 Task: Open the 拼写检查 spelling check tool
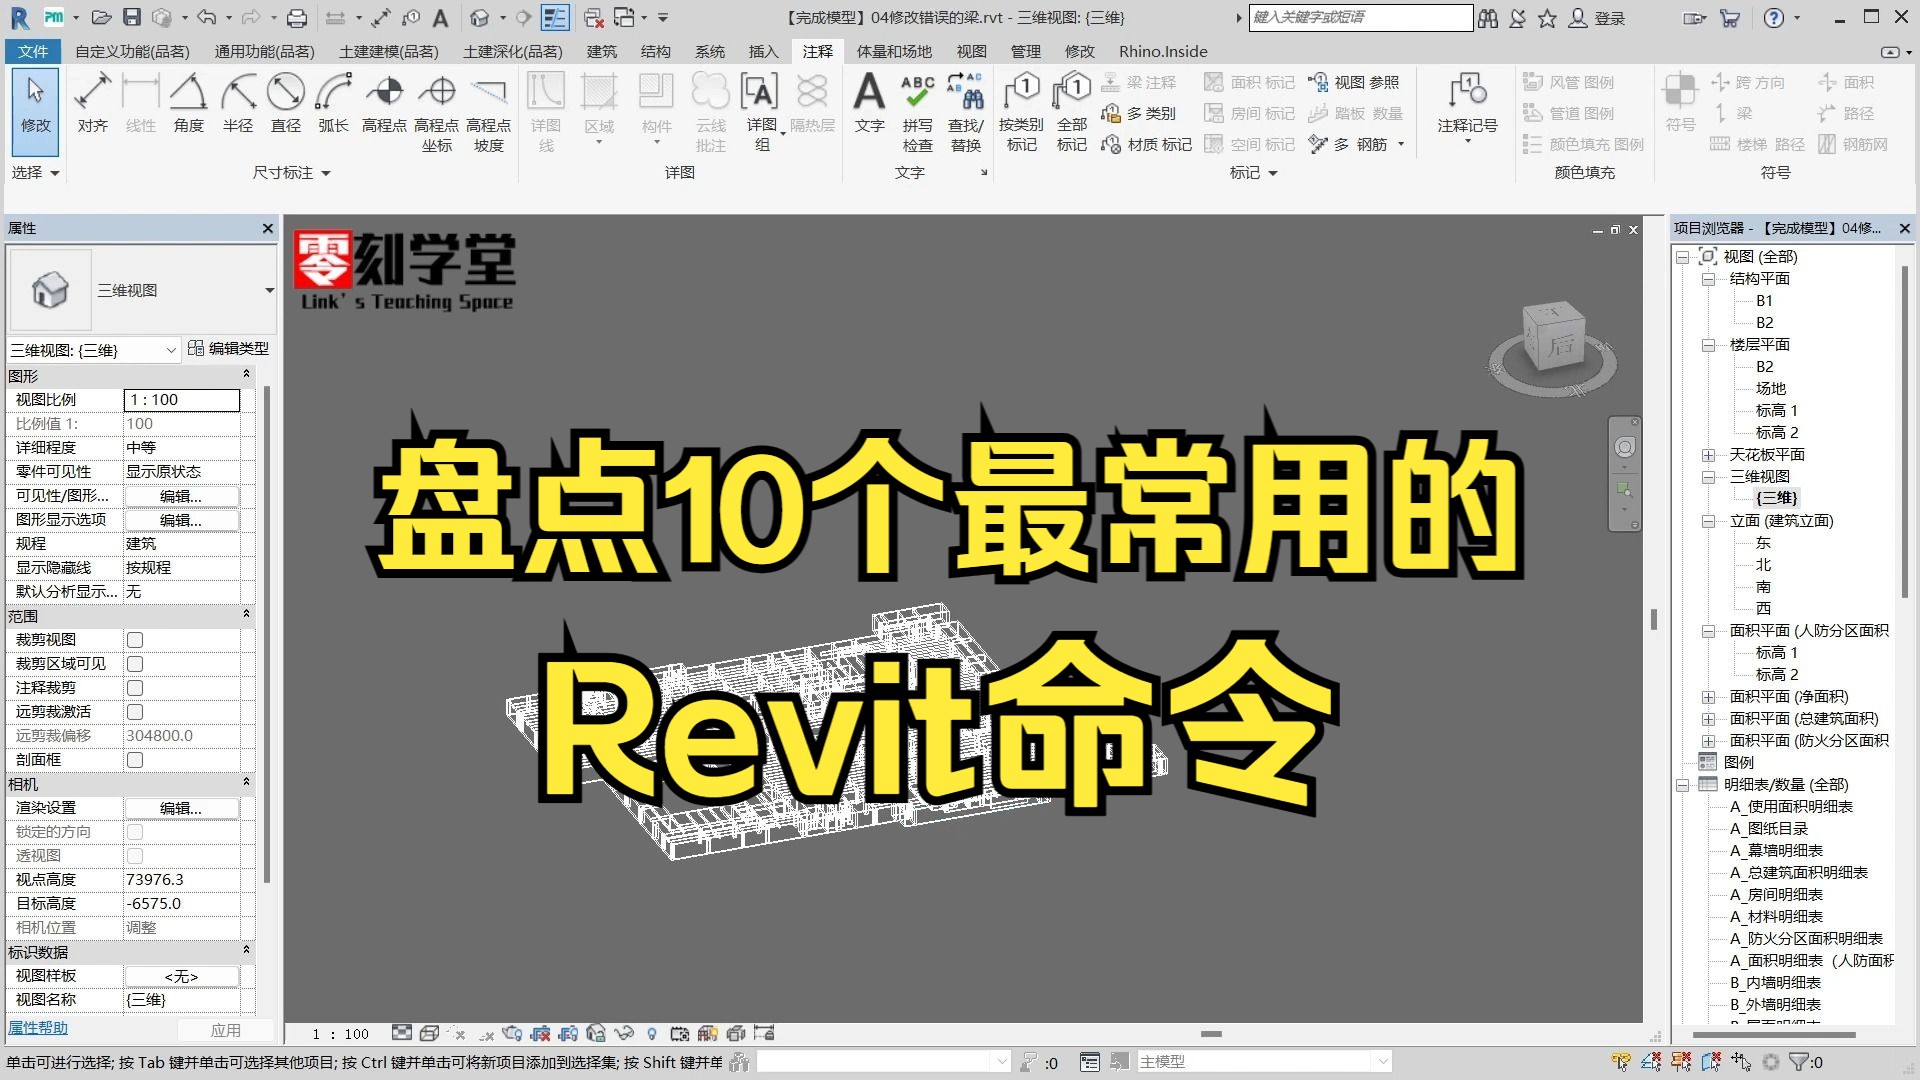tap(916, 110)
